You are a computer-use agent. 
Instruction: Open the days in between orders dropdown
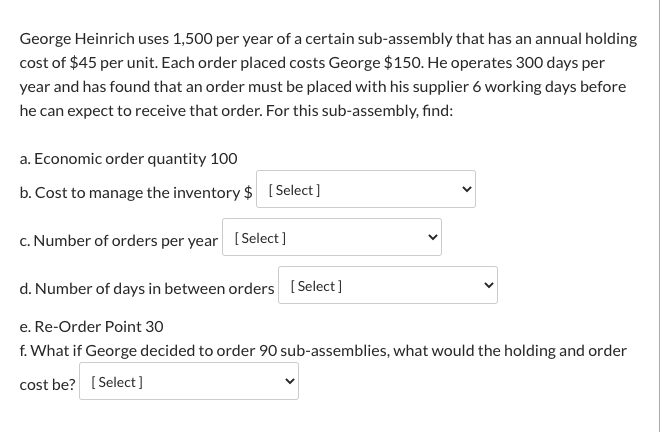[x=388, y=285]
